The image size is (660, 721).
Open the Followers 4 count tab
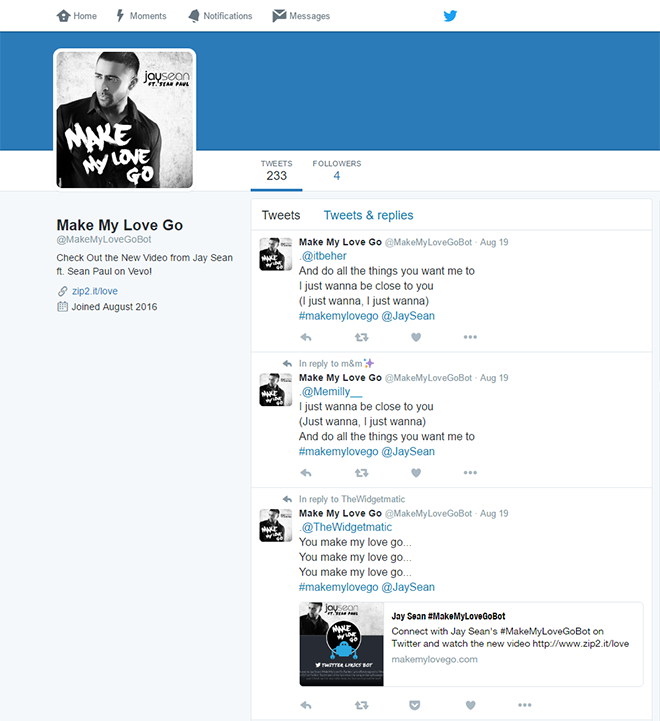click(337, 171)
